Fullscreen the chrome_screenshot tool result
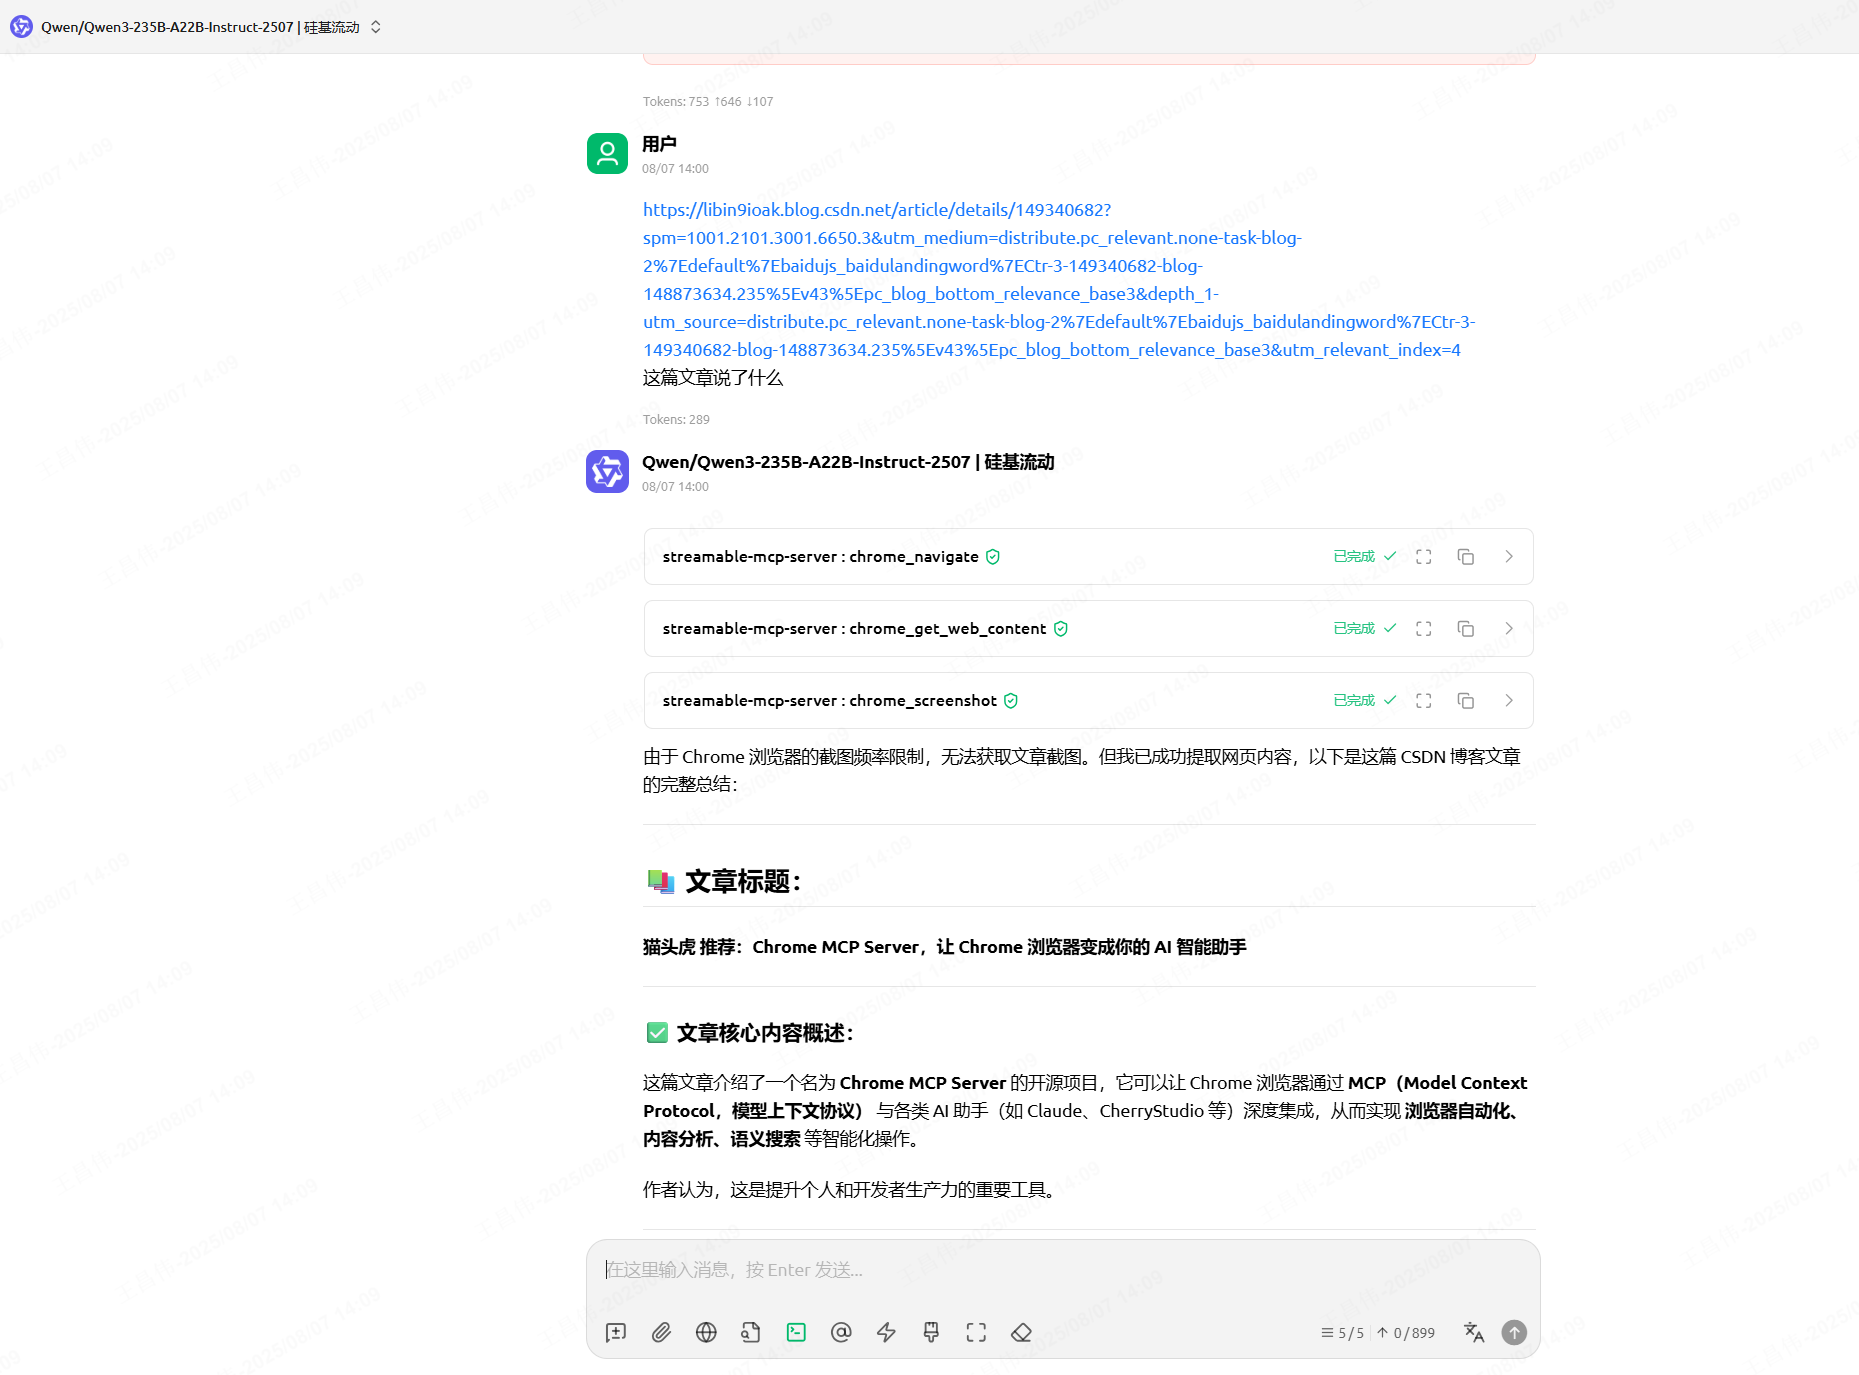The width and height of the screenshot is (1859, 1375). coord(1424,701)
